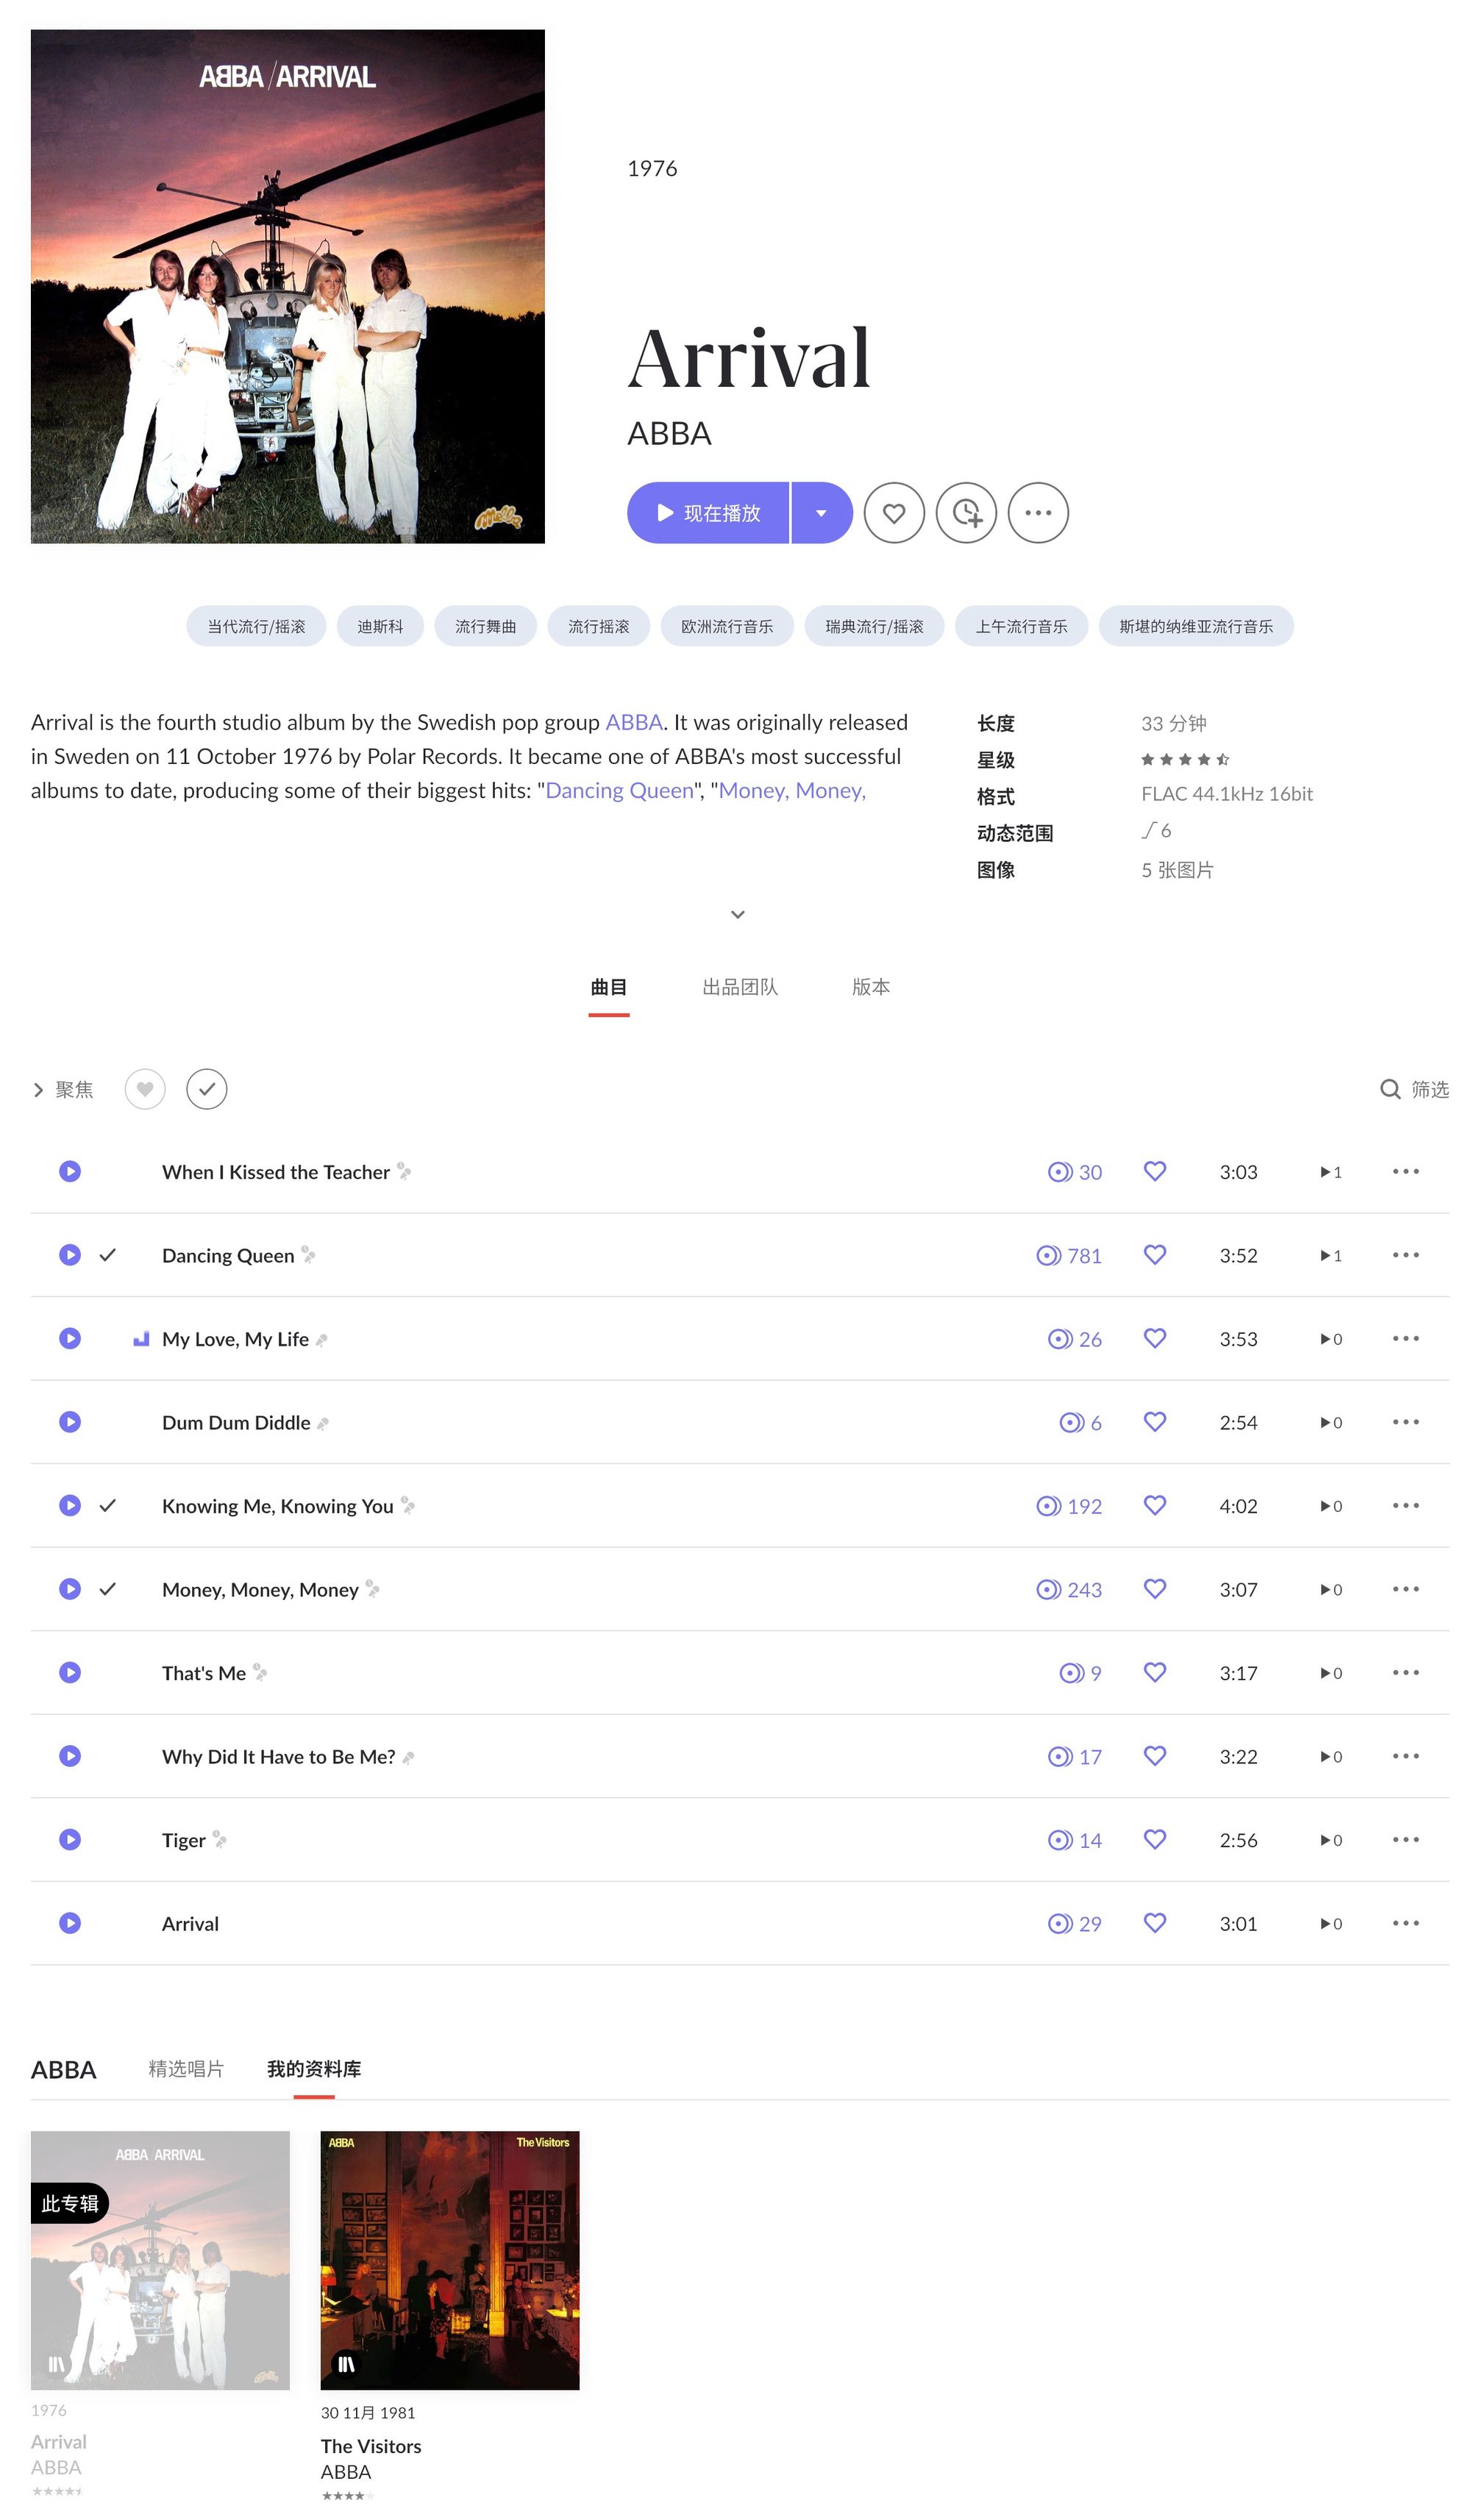Open the ABBA link in the description
Image resolution: width=1471 pixels, height=2520 pixels.
(634, 722)
